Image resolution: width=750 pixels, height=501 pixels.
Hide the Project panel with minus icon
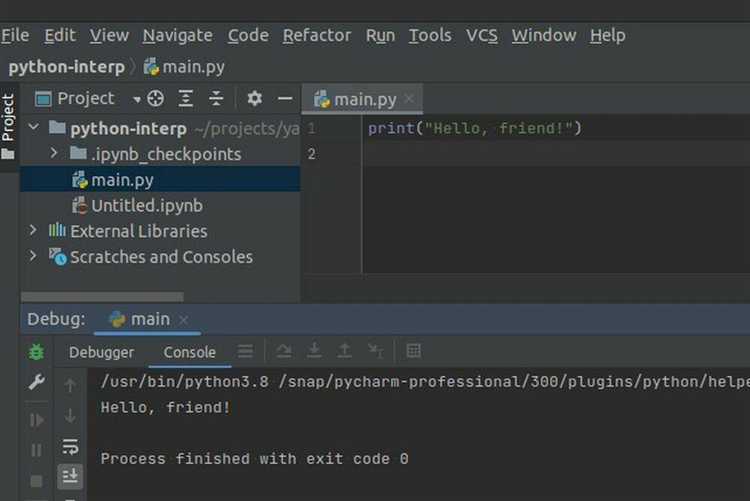(285, 98)
